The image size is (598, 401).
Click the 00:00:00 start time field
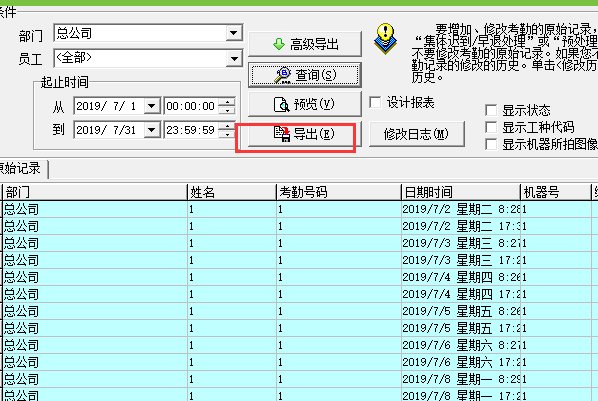192,106
